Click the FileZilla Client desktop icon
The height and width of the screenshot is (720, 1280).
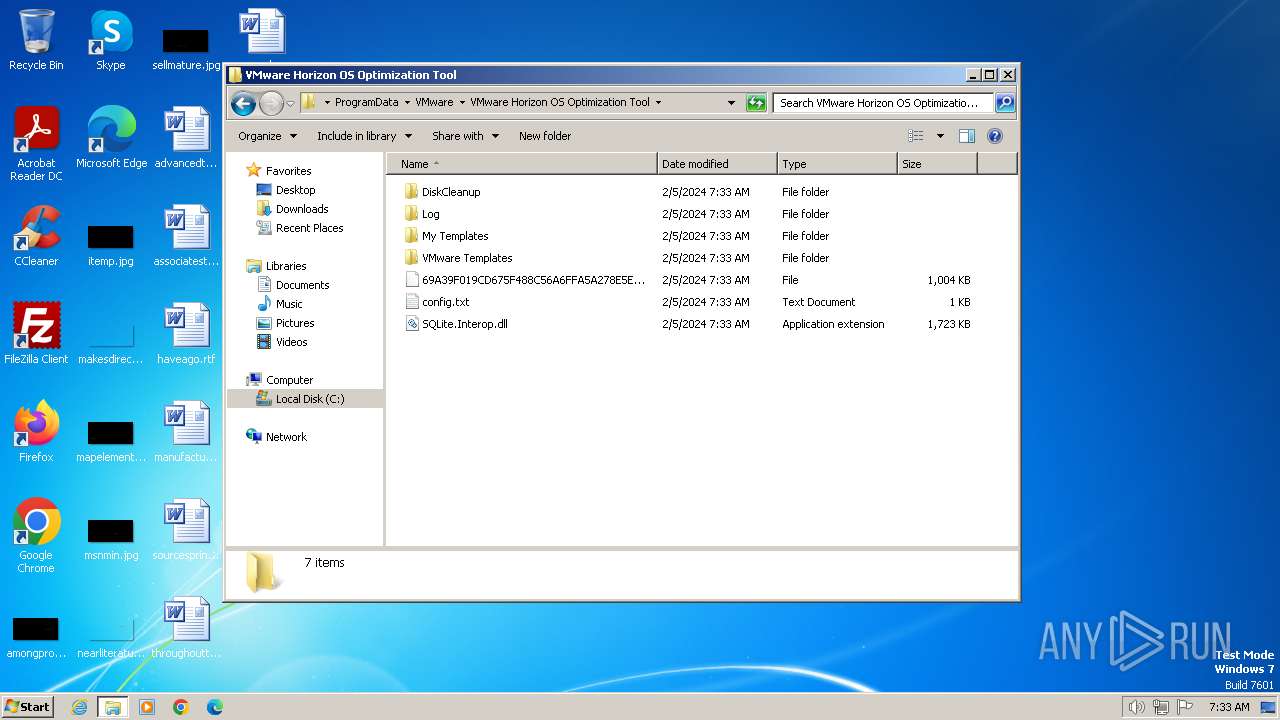[x=36, y=334]
